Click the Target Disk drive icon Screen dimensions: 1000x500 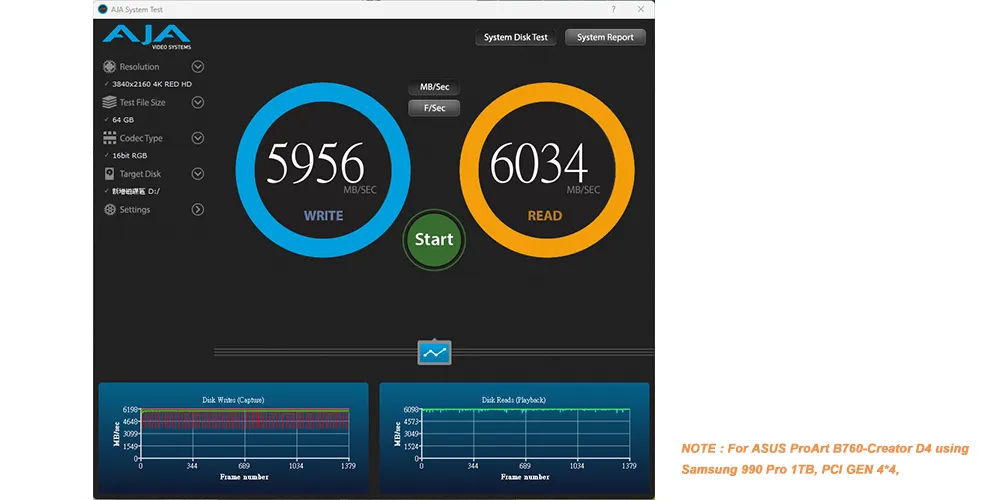coord(110,174)
